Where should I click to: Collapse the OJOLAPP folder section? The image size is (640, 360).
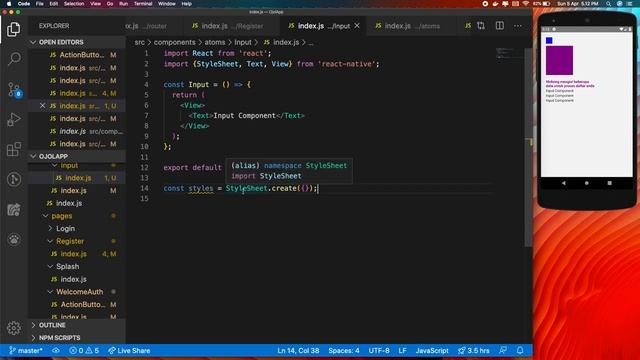pos(77,156)
